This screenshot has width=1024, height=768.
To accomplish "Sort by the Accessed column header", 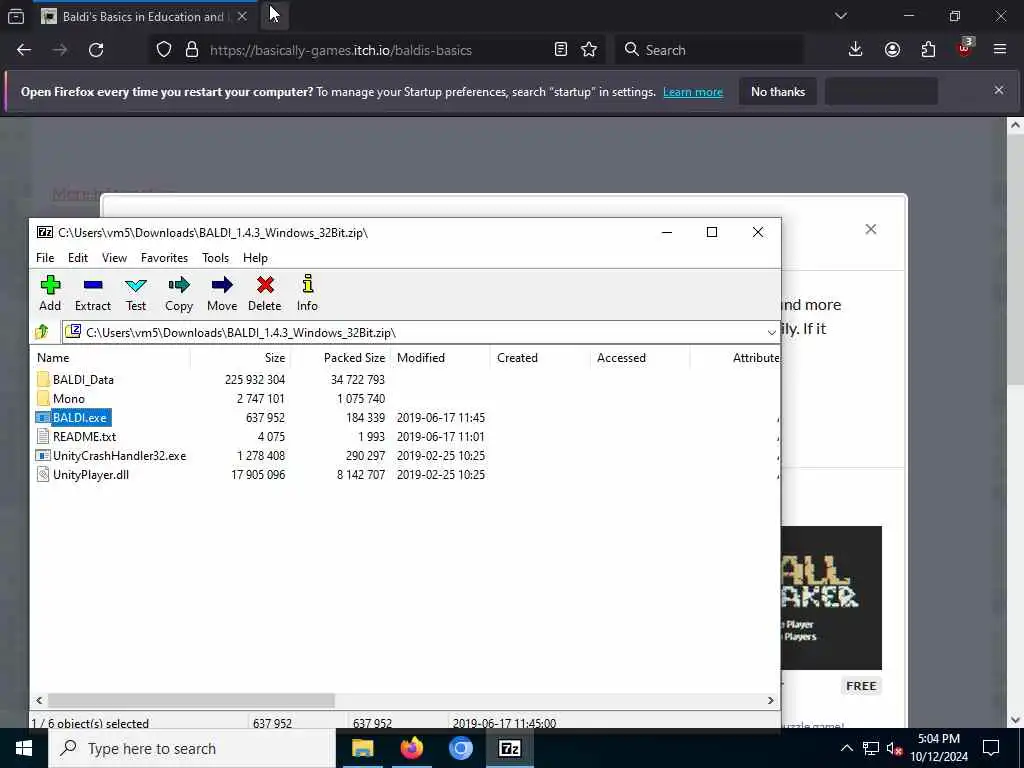I will [640, 358].
